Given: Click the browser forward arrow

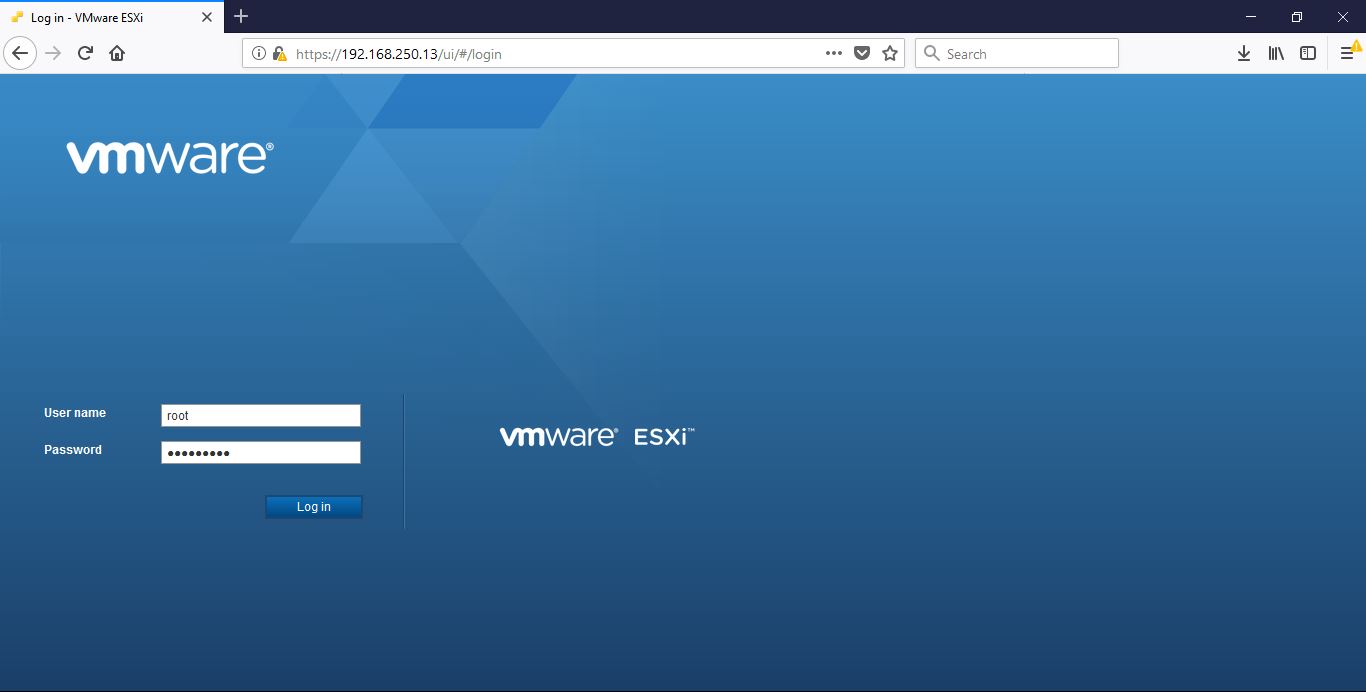Looking at the screenshot, I should click(53, 54).
